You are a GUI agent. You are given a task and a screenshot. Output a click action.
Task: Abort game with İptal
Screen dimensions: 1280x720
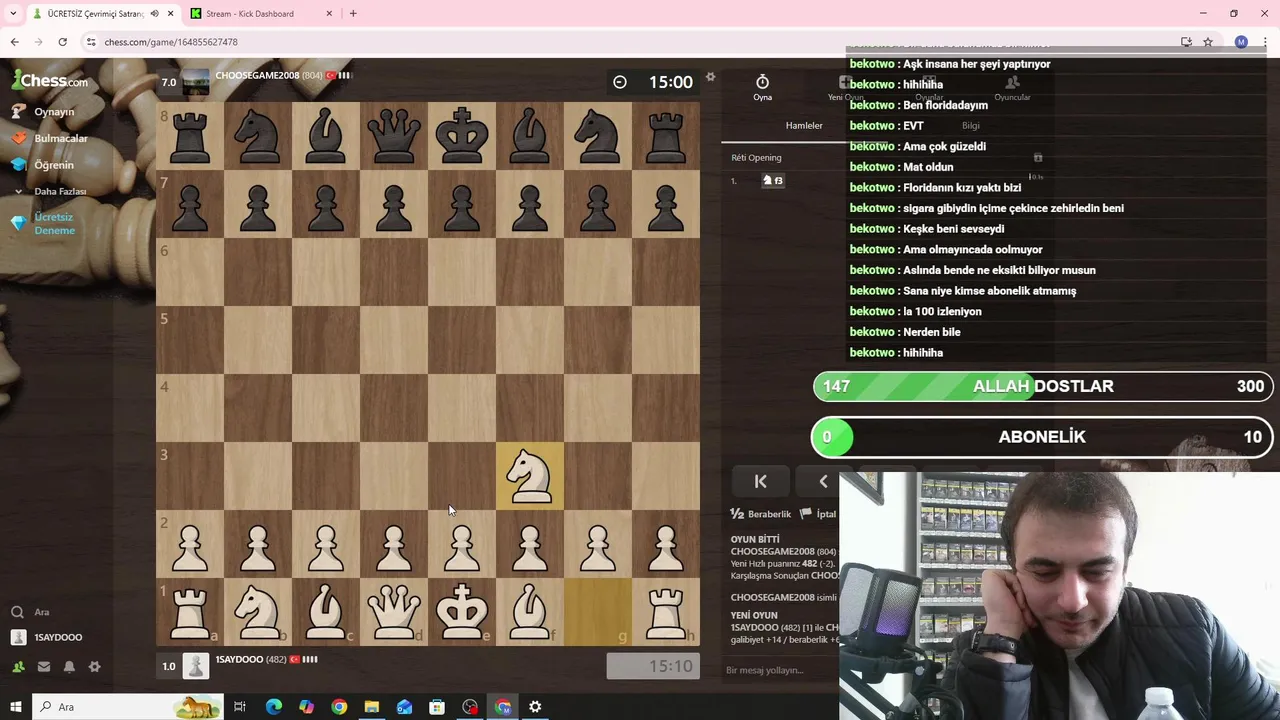[x=818, y=514]
